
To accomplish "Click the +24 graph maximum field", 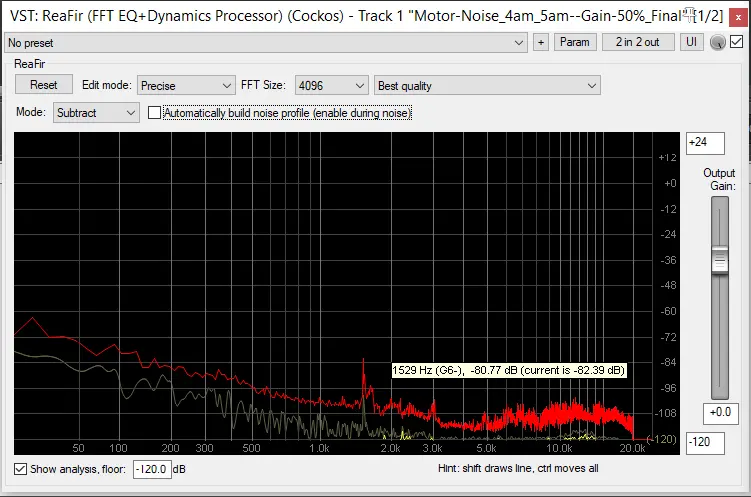I will [x=705, y=143].
